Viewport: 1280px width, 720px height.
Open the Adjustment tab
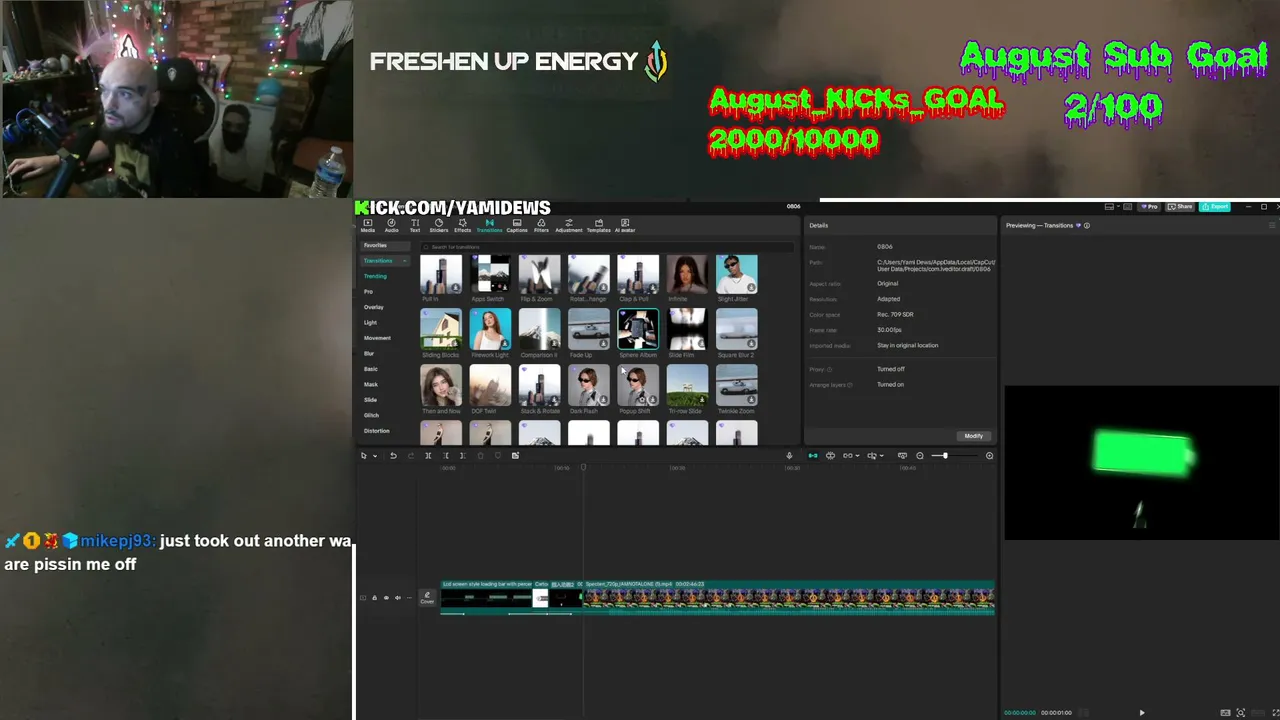click(x=569, y=226)
